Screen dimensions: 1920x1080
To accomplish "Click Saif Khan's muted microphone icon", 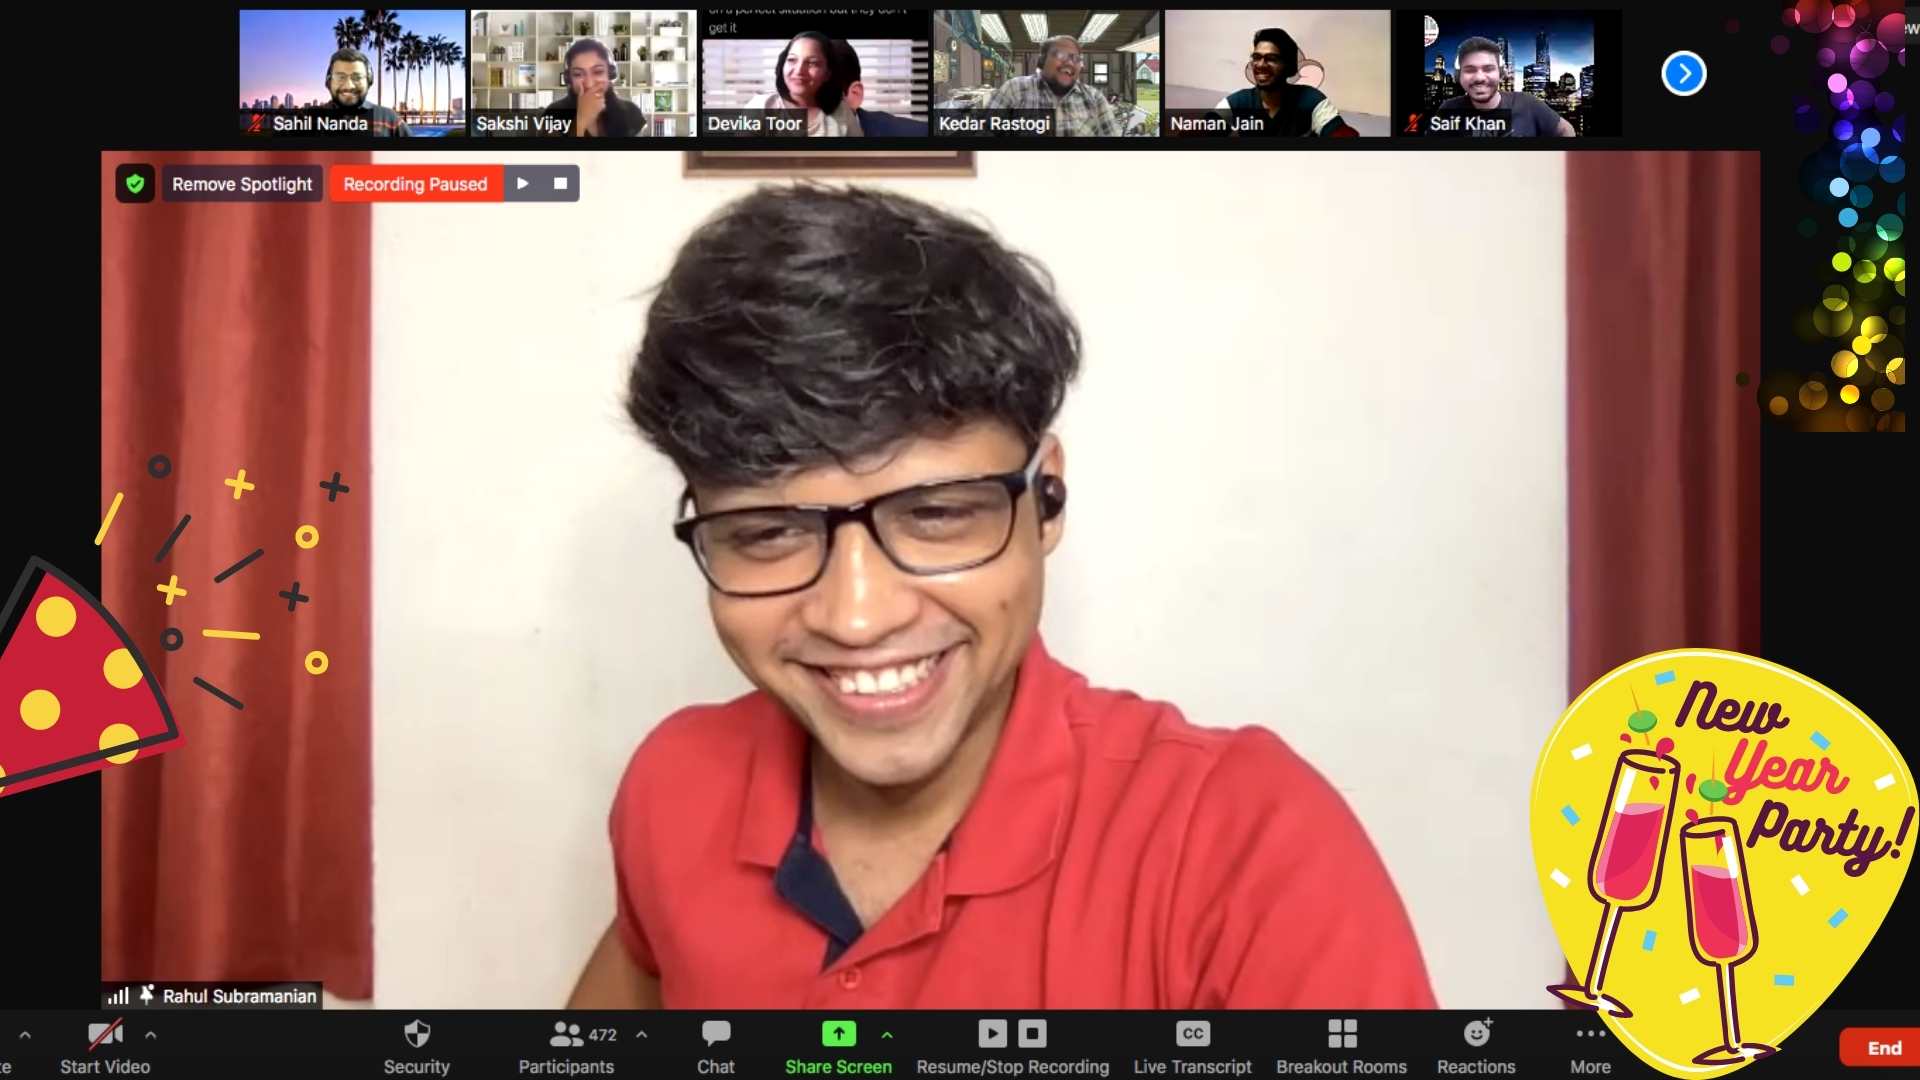I will tap(1412, 124).
